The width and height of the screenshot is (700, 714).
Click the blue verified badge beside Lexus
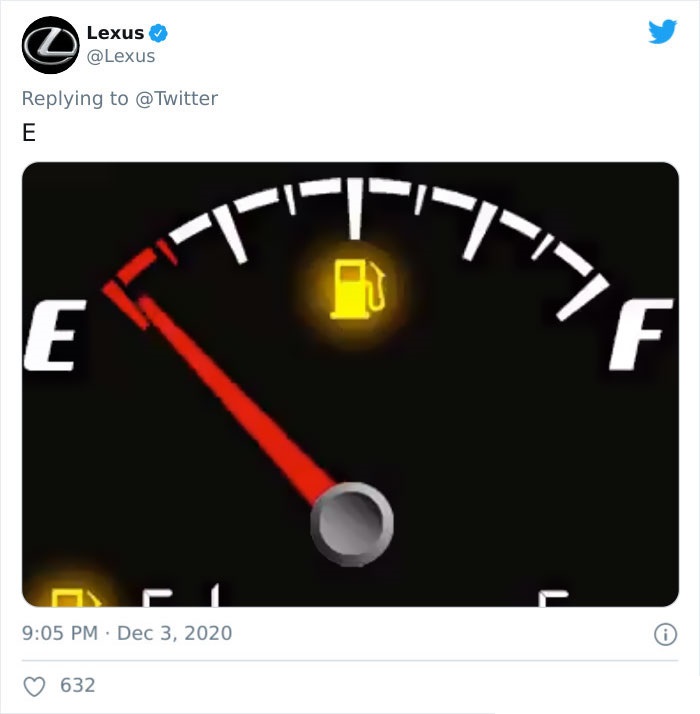(158, 33)
